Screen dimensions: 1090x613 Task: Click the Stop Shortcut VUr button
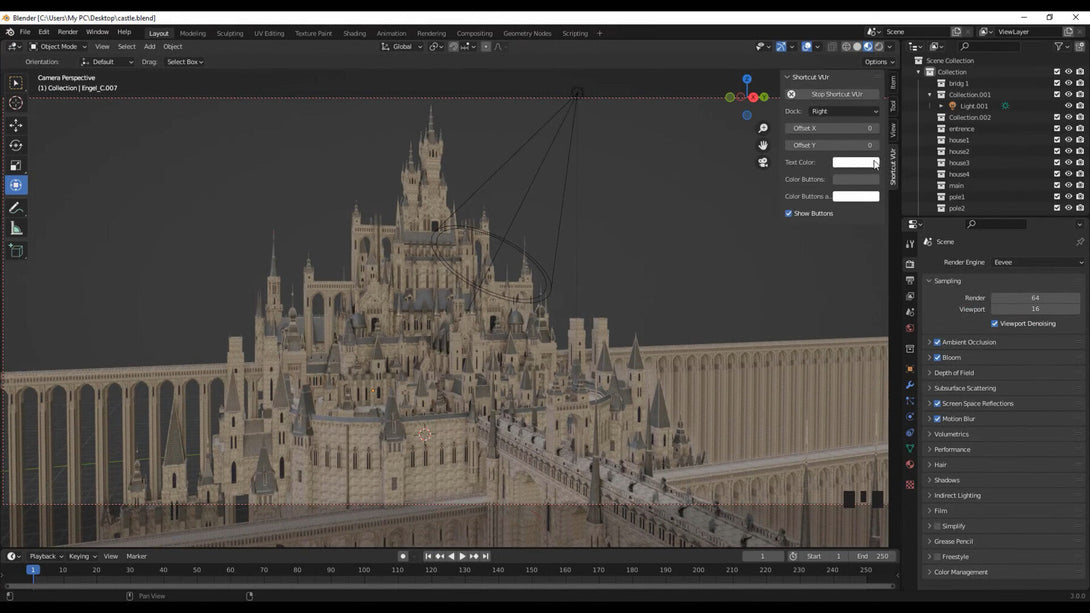(x=832, y=94)
